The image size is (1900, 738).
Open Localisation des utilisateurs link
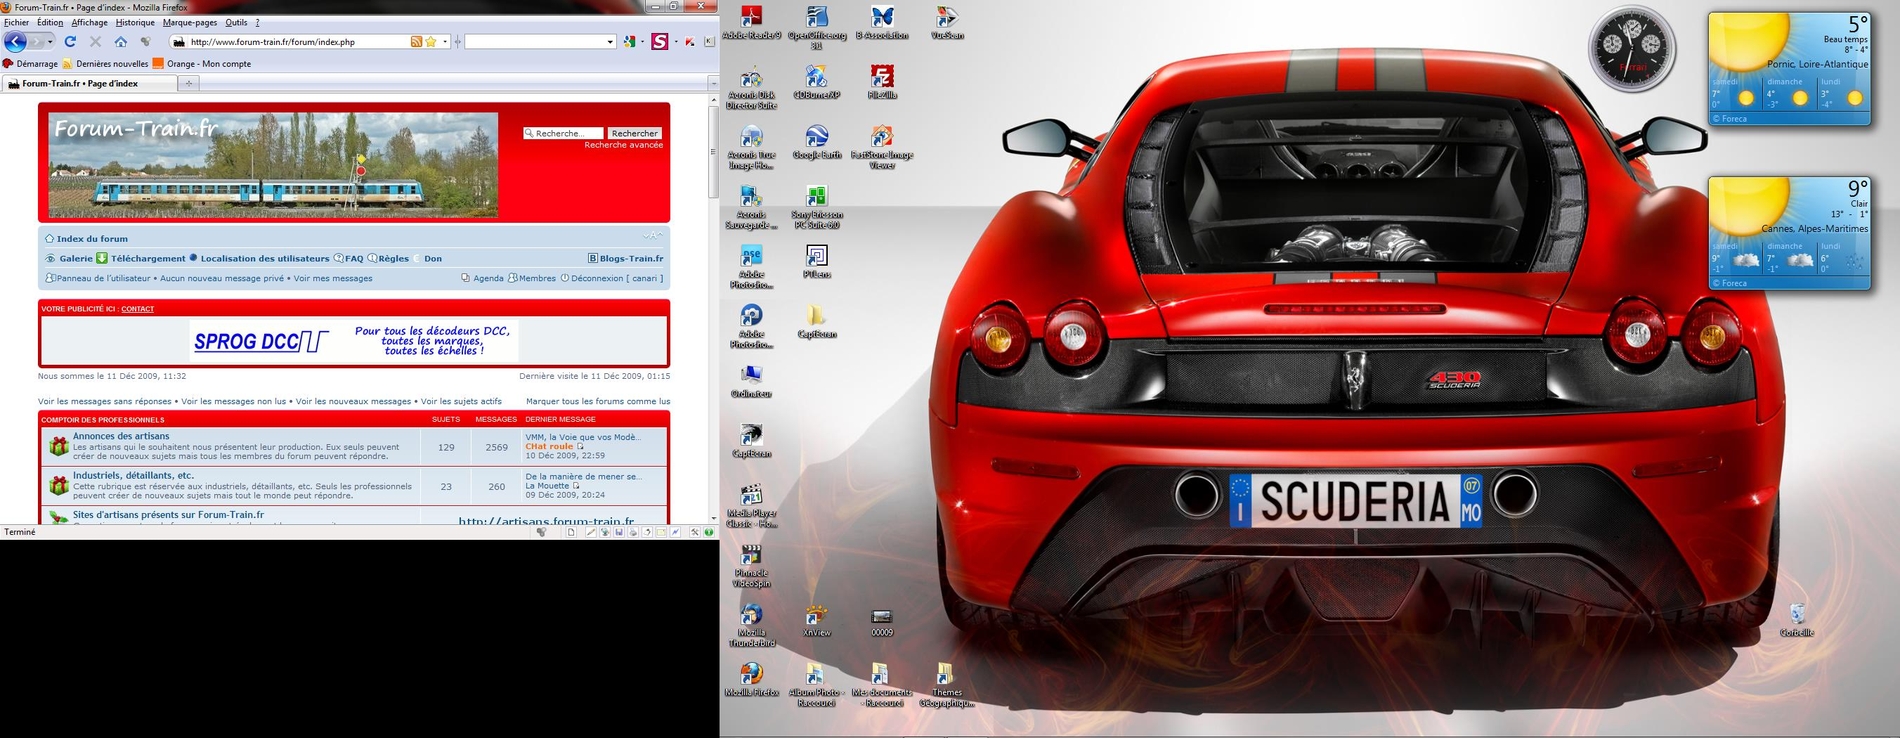264,258
